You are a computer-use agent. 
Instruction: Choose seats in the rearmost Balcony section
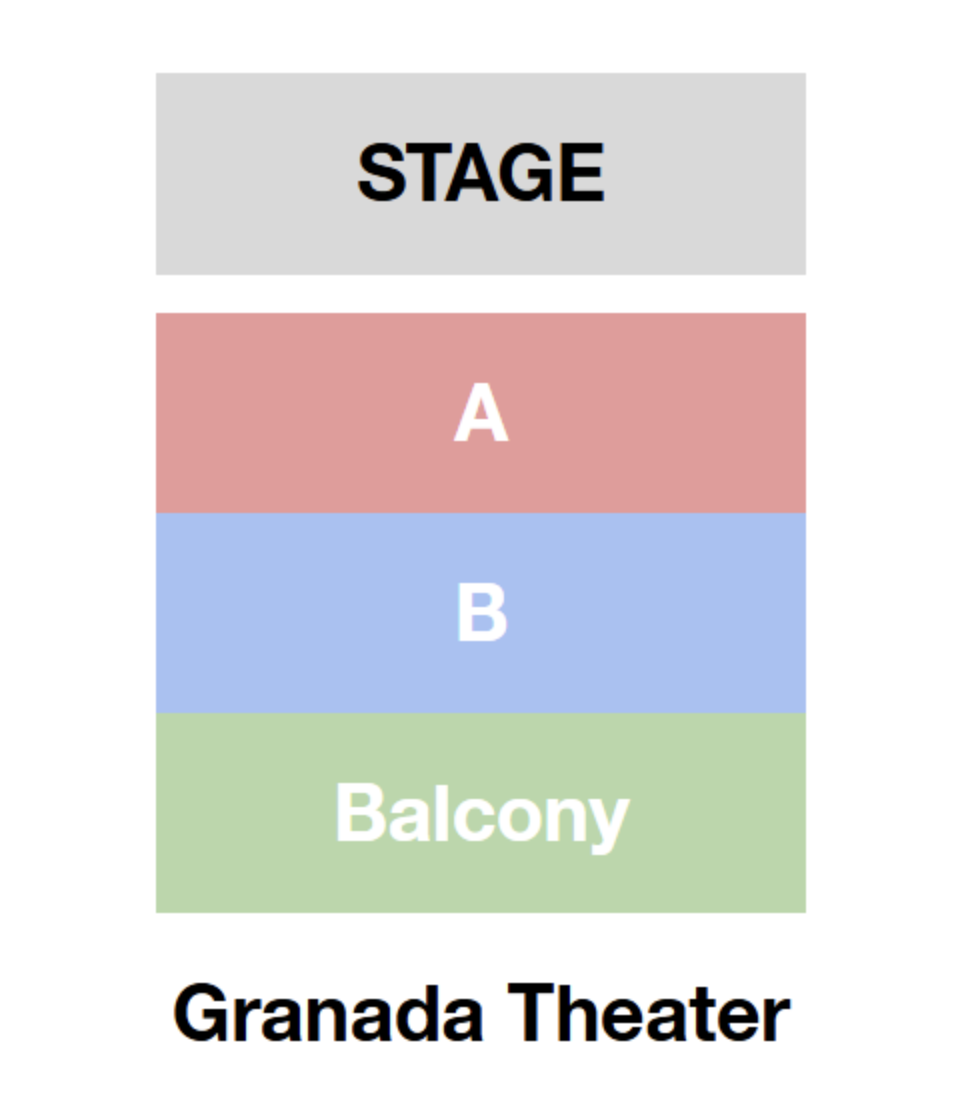coord(481,813)
